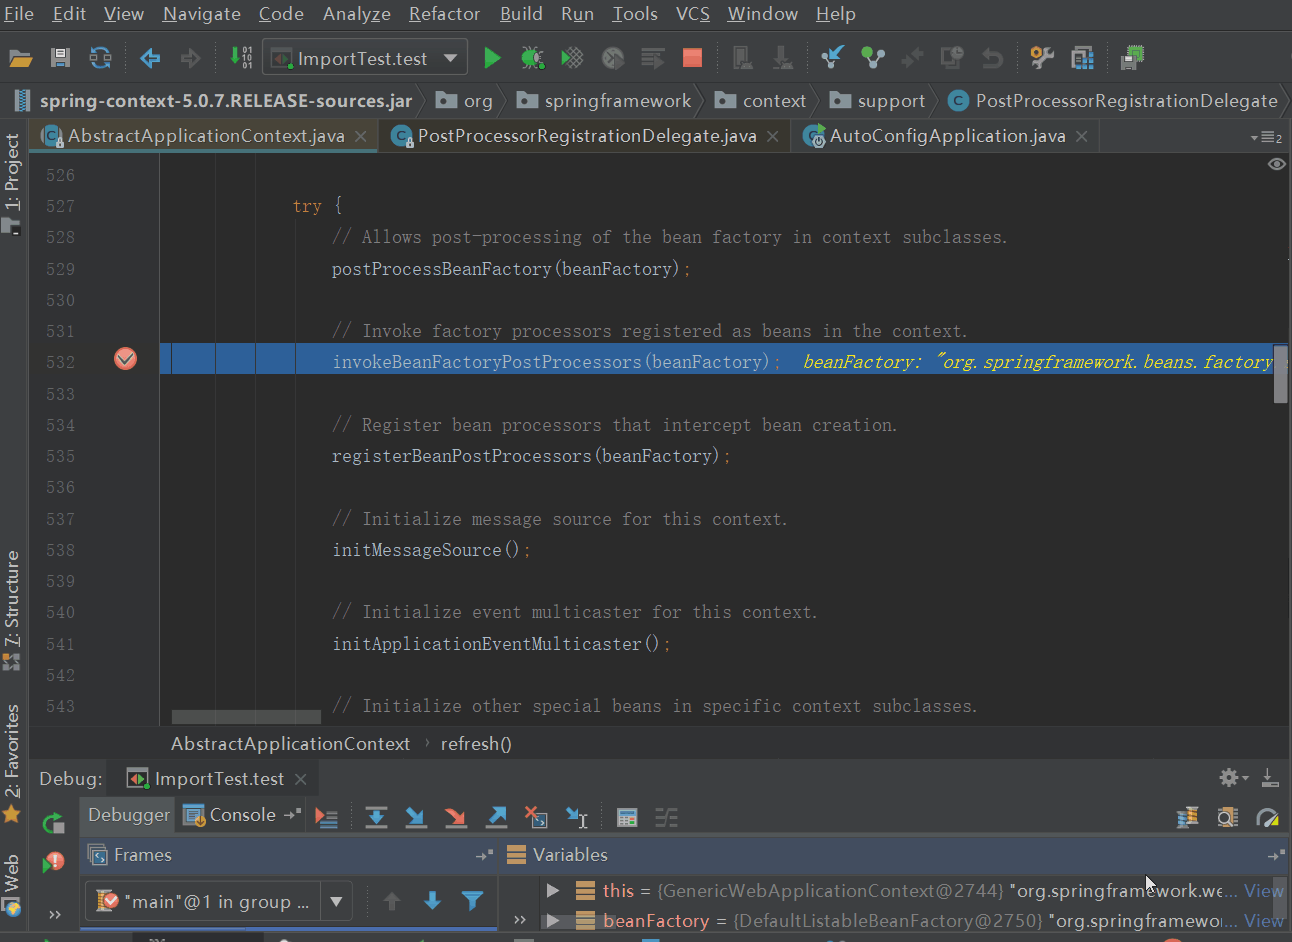Screen dimensions: 1292x942
Task: Open the Navigate menu
Action: click(202, 14)
